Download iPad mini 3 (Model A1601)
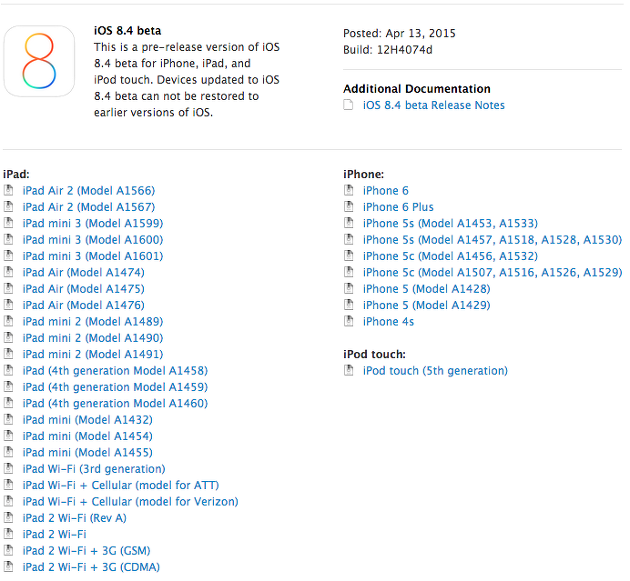 tap(93, 256)
